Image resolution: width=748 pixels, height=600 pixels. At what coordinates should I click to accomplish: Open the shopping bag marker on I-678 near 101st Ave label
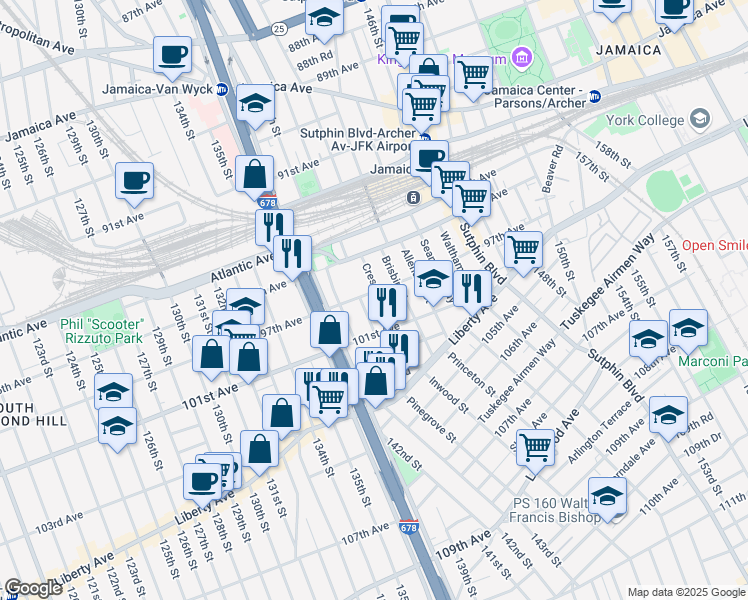[x=330, y=331]
